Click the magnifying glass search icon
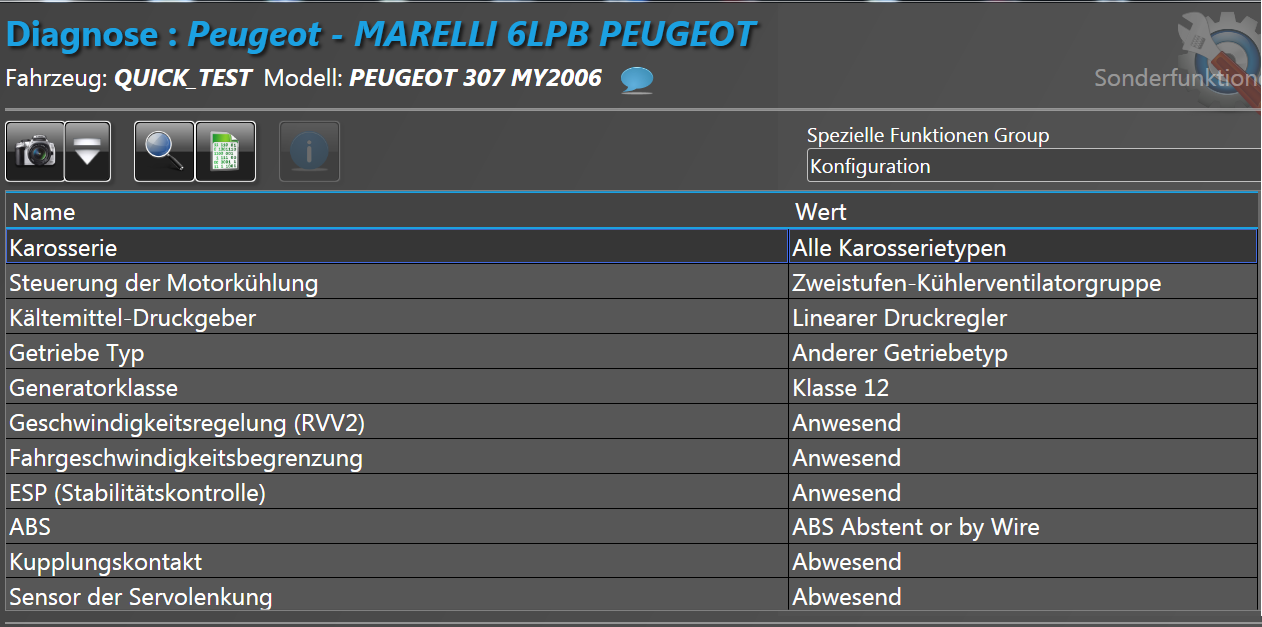Viewport: 1262px width, 627px height. 164,152
